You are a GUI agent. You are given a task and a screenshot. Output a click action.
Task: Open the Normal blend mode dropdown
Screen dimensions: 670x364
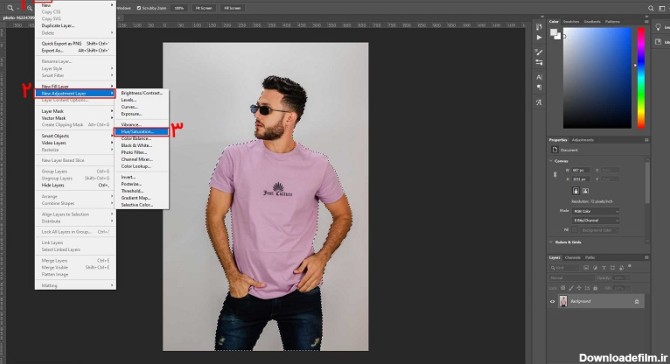pos(571,278)
